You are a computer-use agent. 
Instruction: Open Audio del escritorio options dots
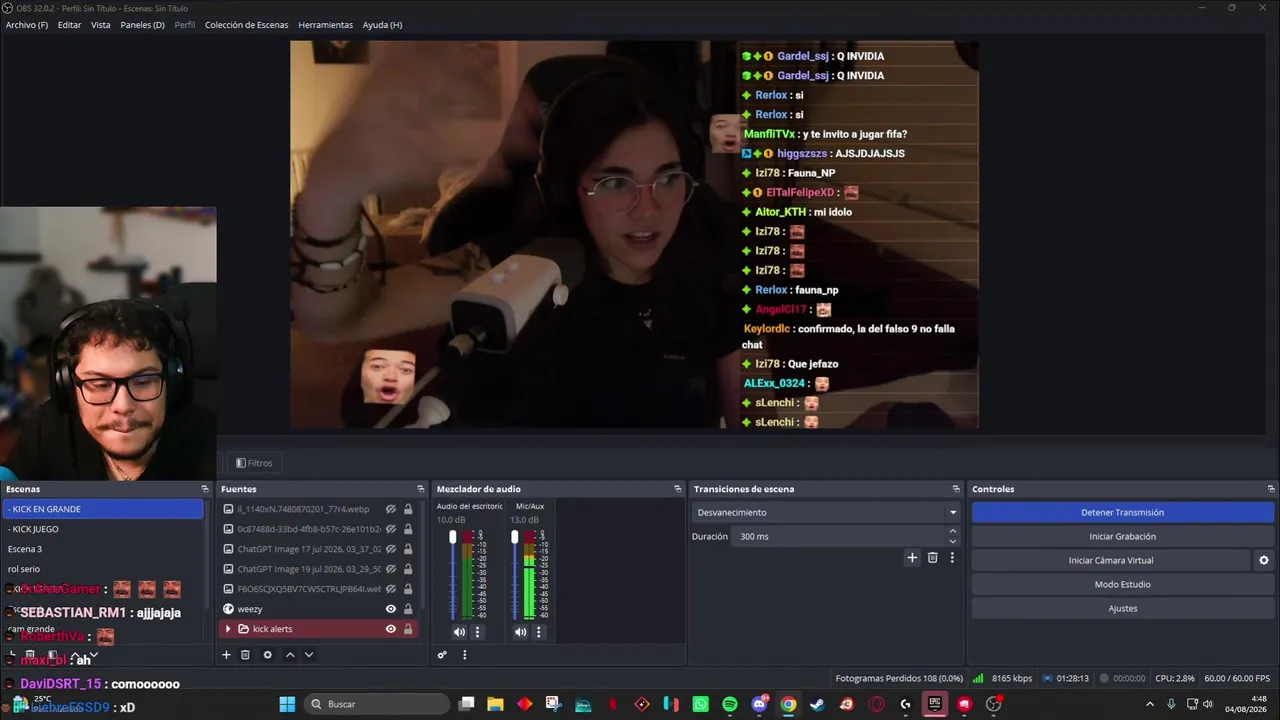click(x=477, y=632)
